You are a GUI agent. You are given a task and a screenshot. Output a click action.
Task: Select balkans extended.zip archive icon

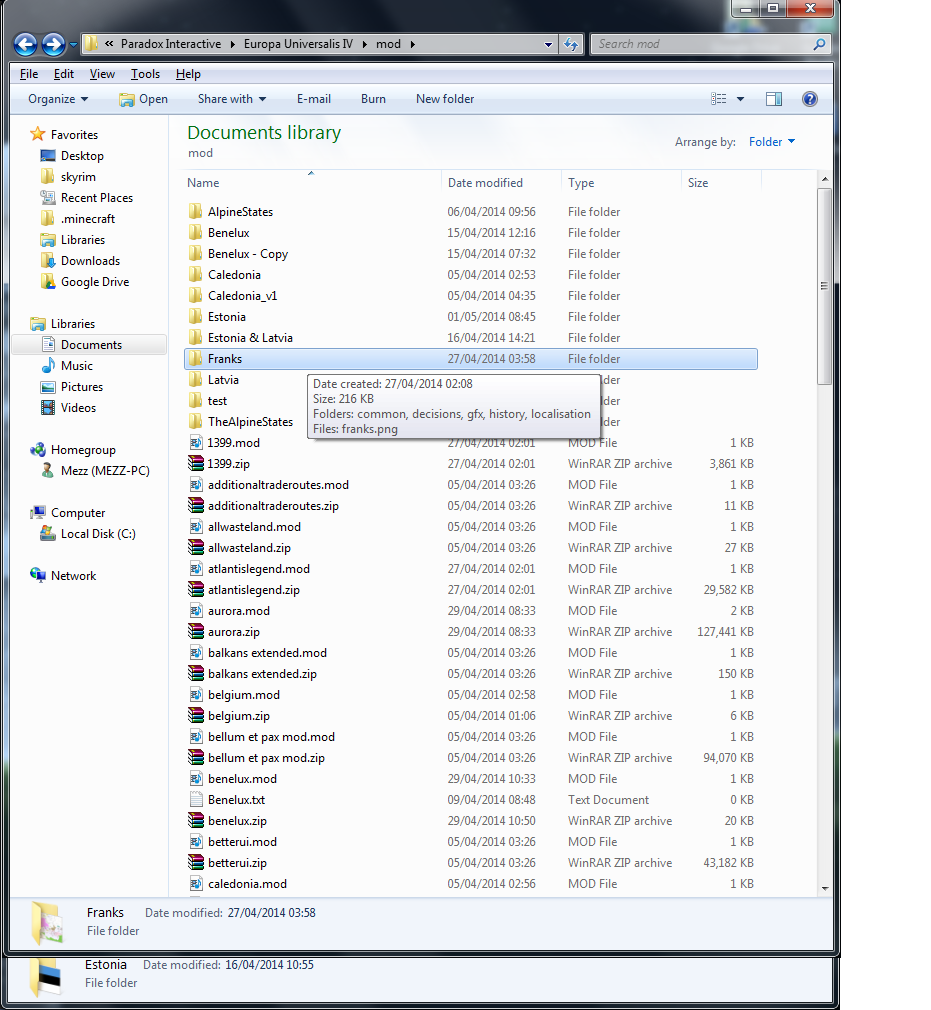196,674
